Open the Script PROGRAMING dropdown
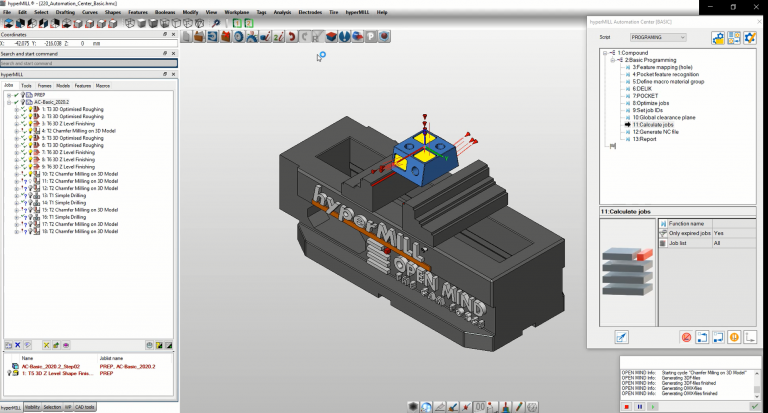 click(680, 37)
